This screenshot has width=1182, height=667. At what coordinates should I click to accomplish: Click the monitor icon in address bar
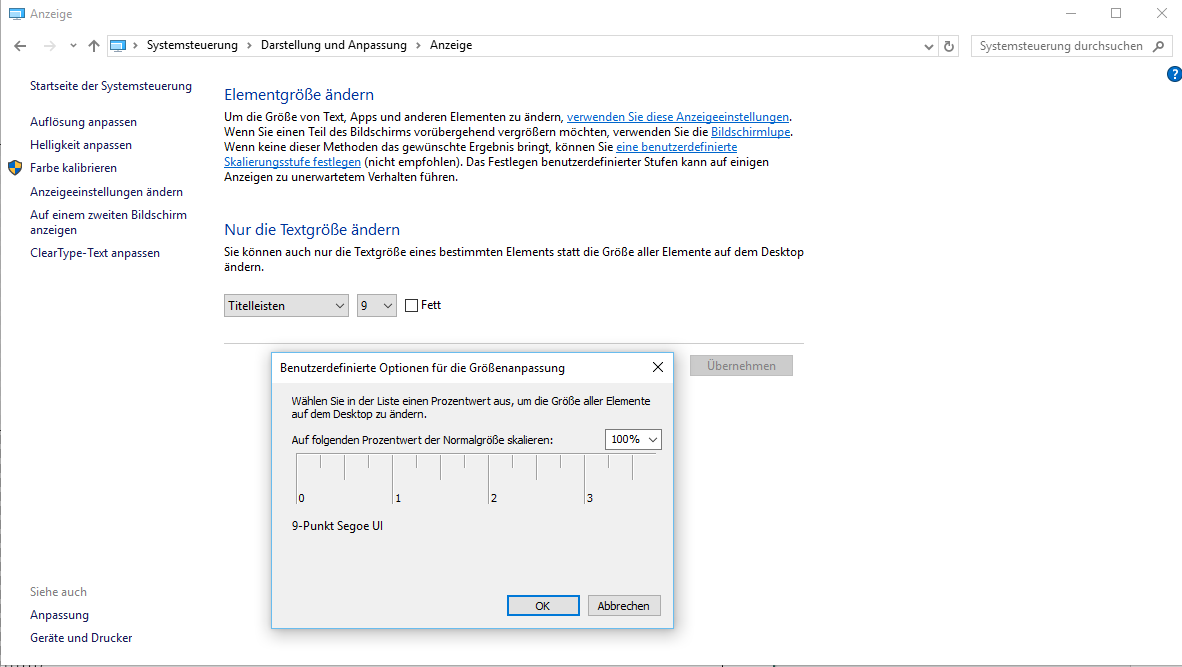[118, 45]
